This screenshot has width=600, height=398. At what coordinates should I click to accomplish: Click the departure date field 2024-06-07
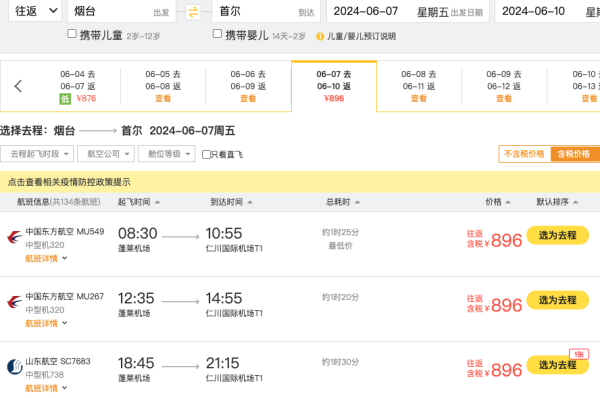click(408, 11)
